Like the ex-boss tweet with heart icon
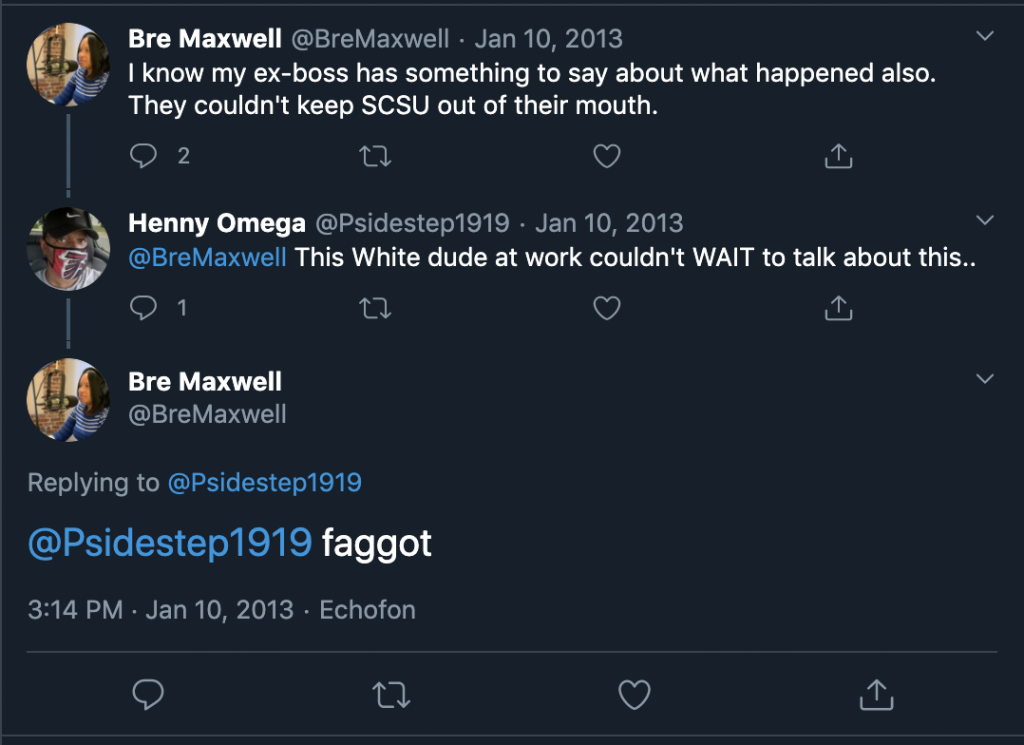1024x745 pixels. pos(607,156)
